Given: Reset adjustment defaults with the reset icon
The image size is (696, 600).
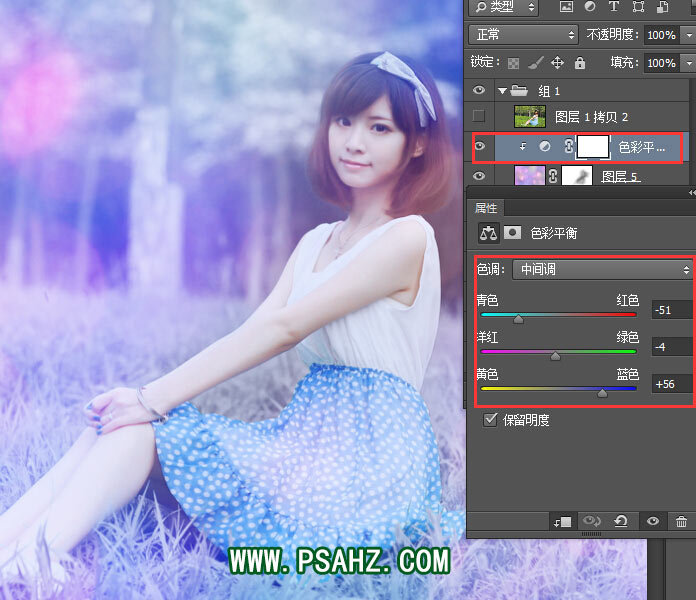Looking at the screenshot, I should (x=621, y=521).
